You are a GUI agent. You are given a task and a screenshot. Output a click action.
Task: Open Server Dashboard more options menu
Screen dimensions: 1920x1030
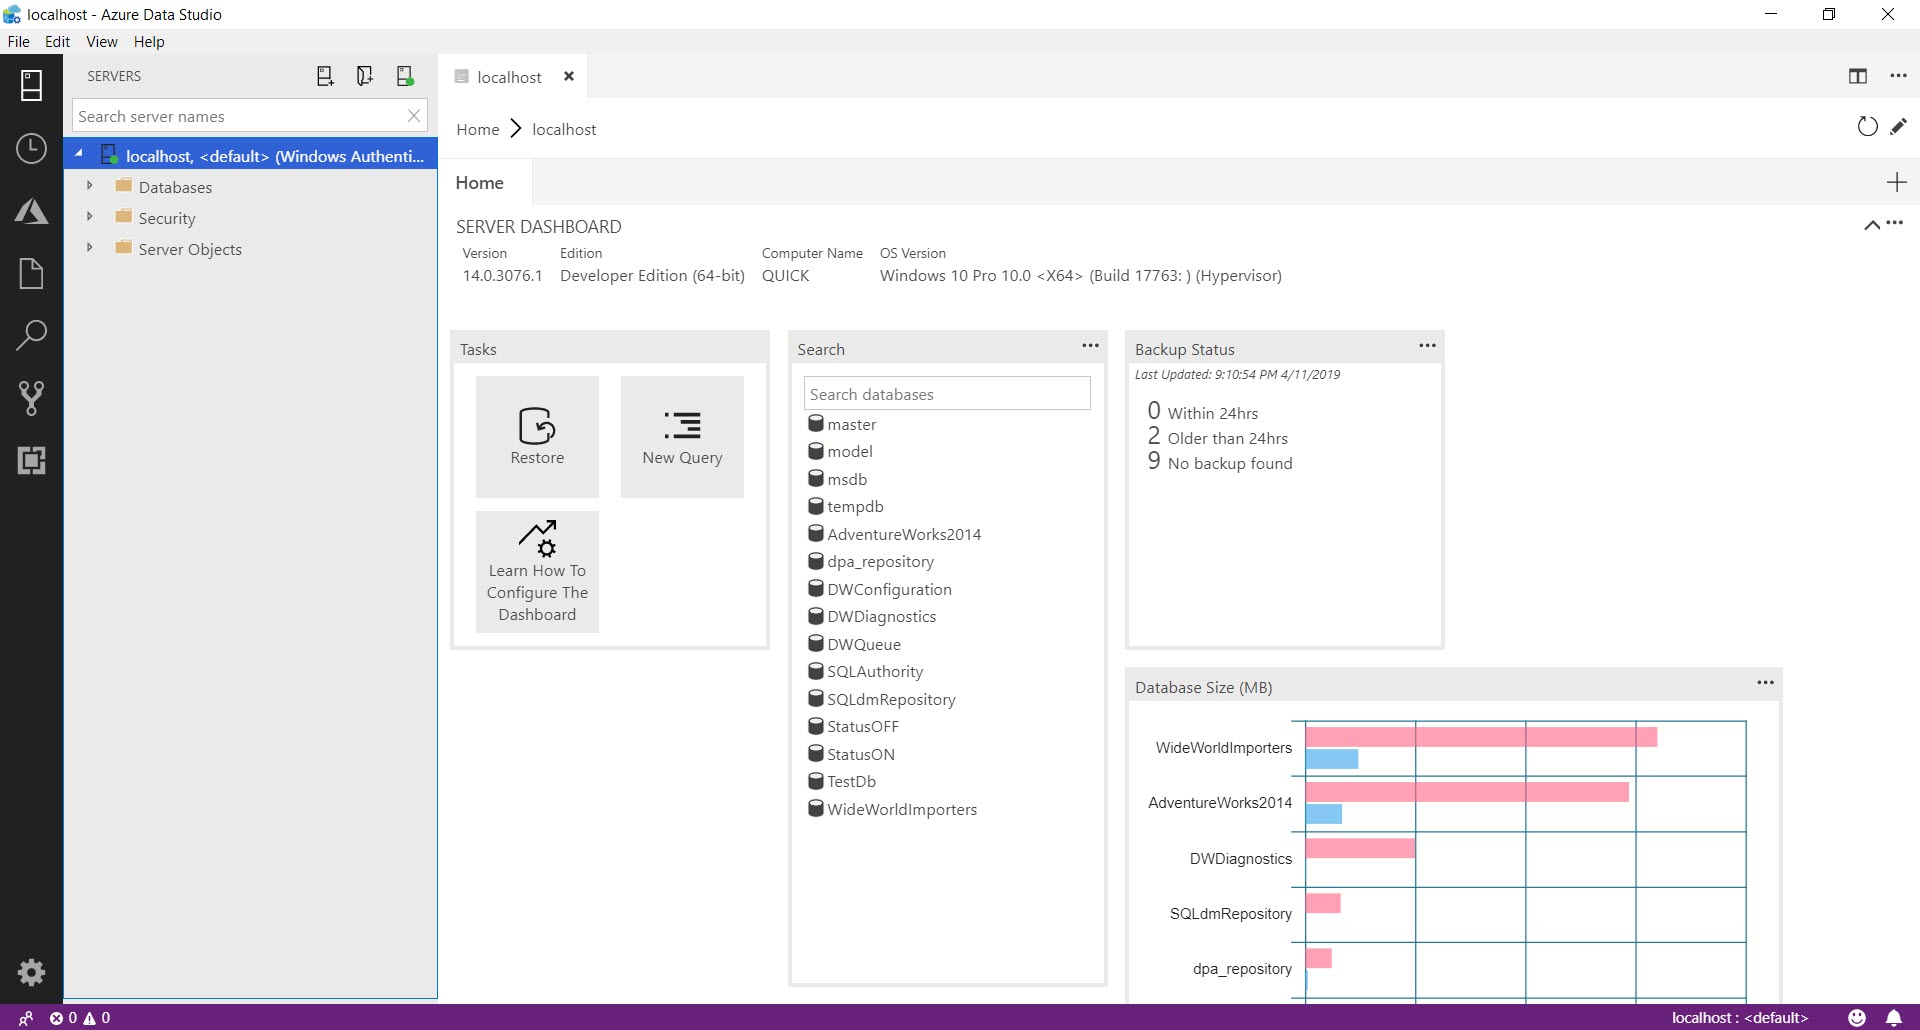1895,223
